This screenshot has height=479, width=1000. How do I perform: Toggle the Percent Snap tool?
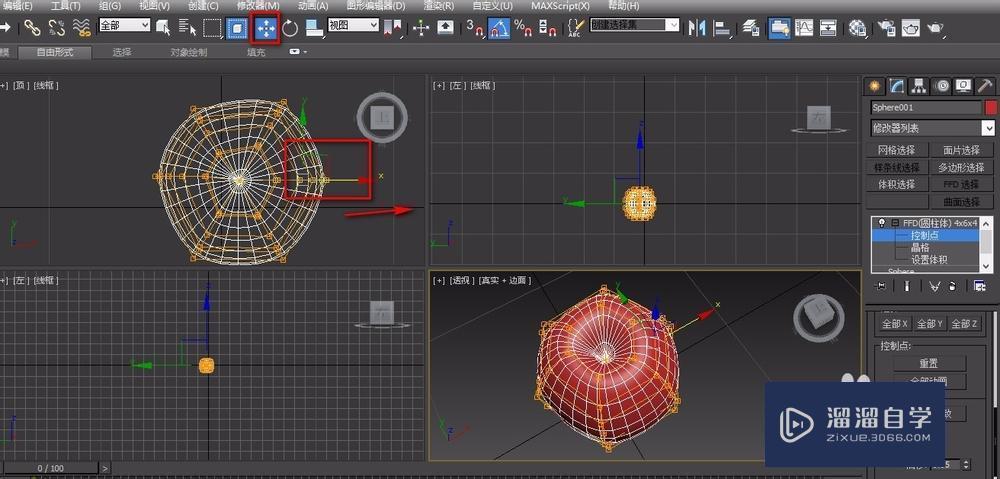(x=523, y=28)
